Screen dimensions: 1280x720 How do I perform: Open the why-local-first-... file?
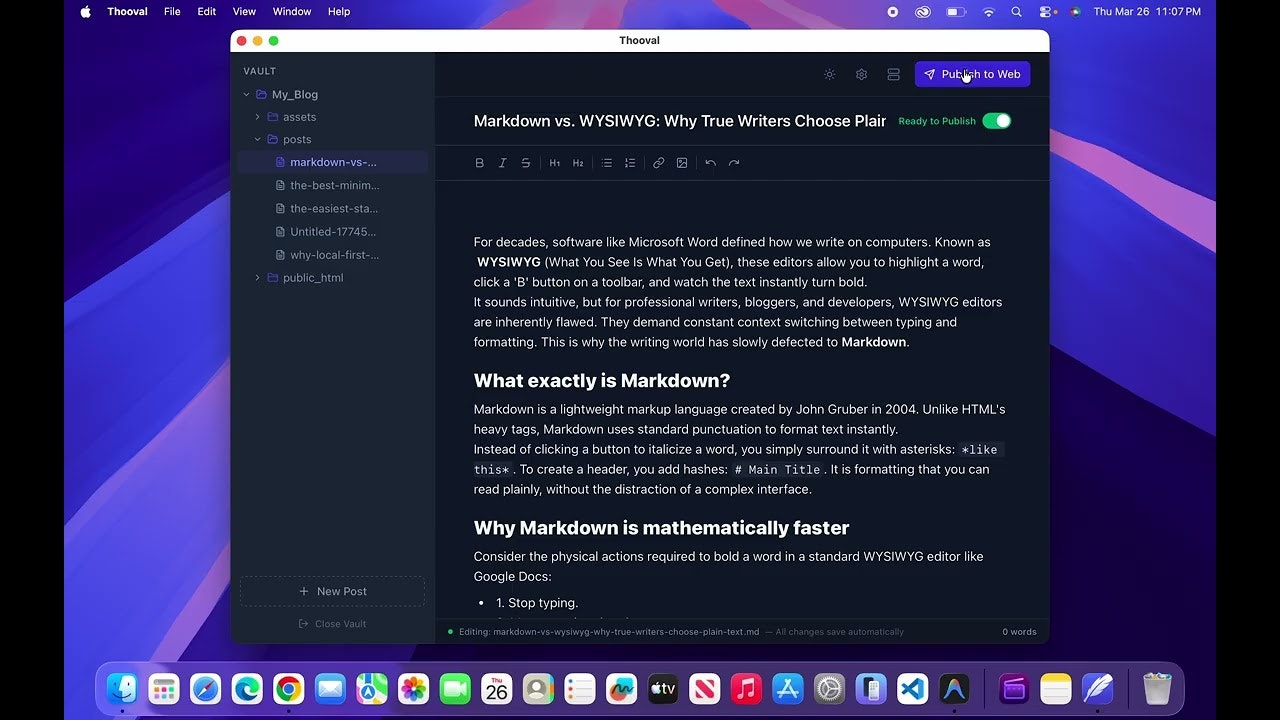333,255
